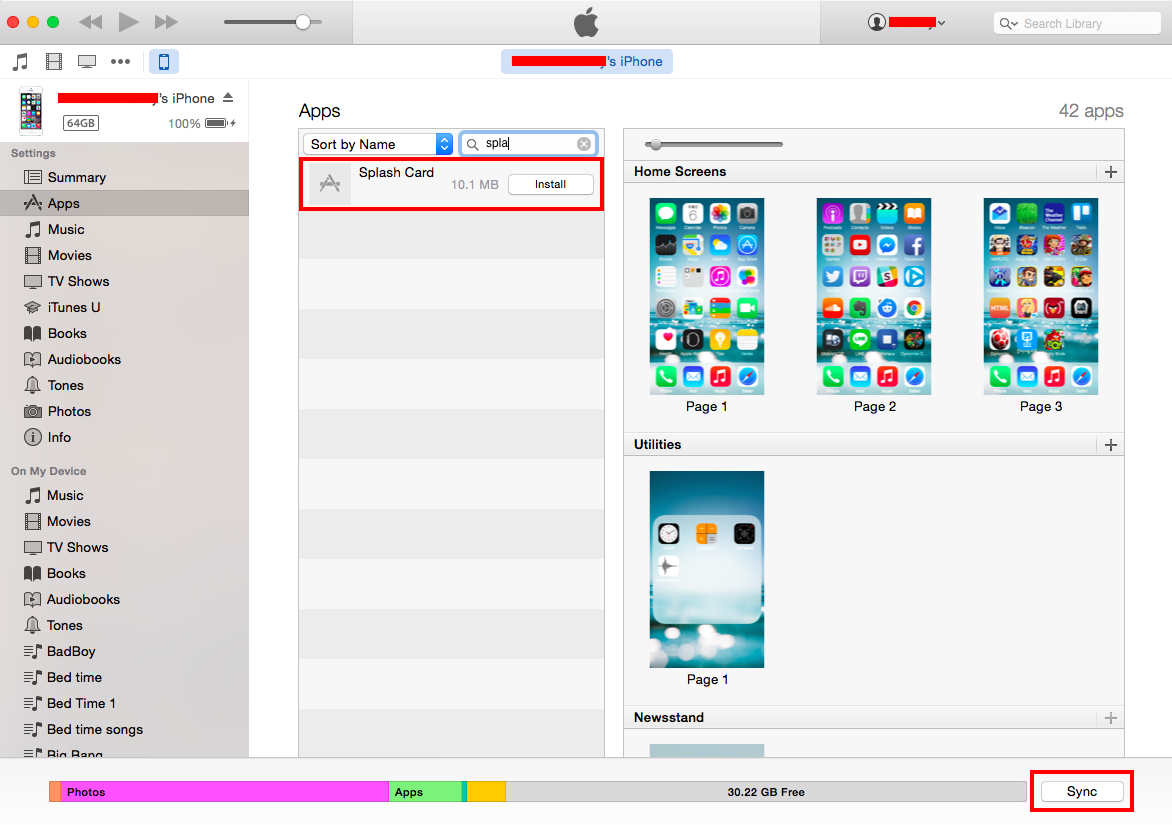Open Audiobooks under On My Device
The height and width of the screenshot is (825, 1172).
(124, 599)
